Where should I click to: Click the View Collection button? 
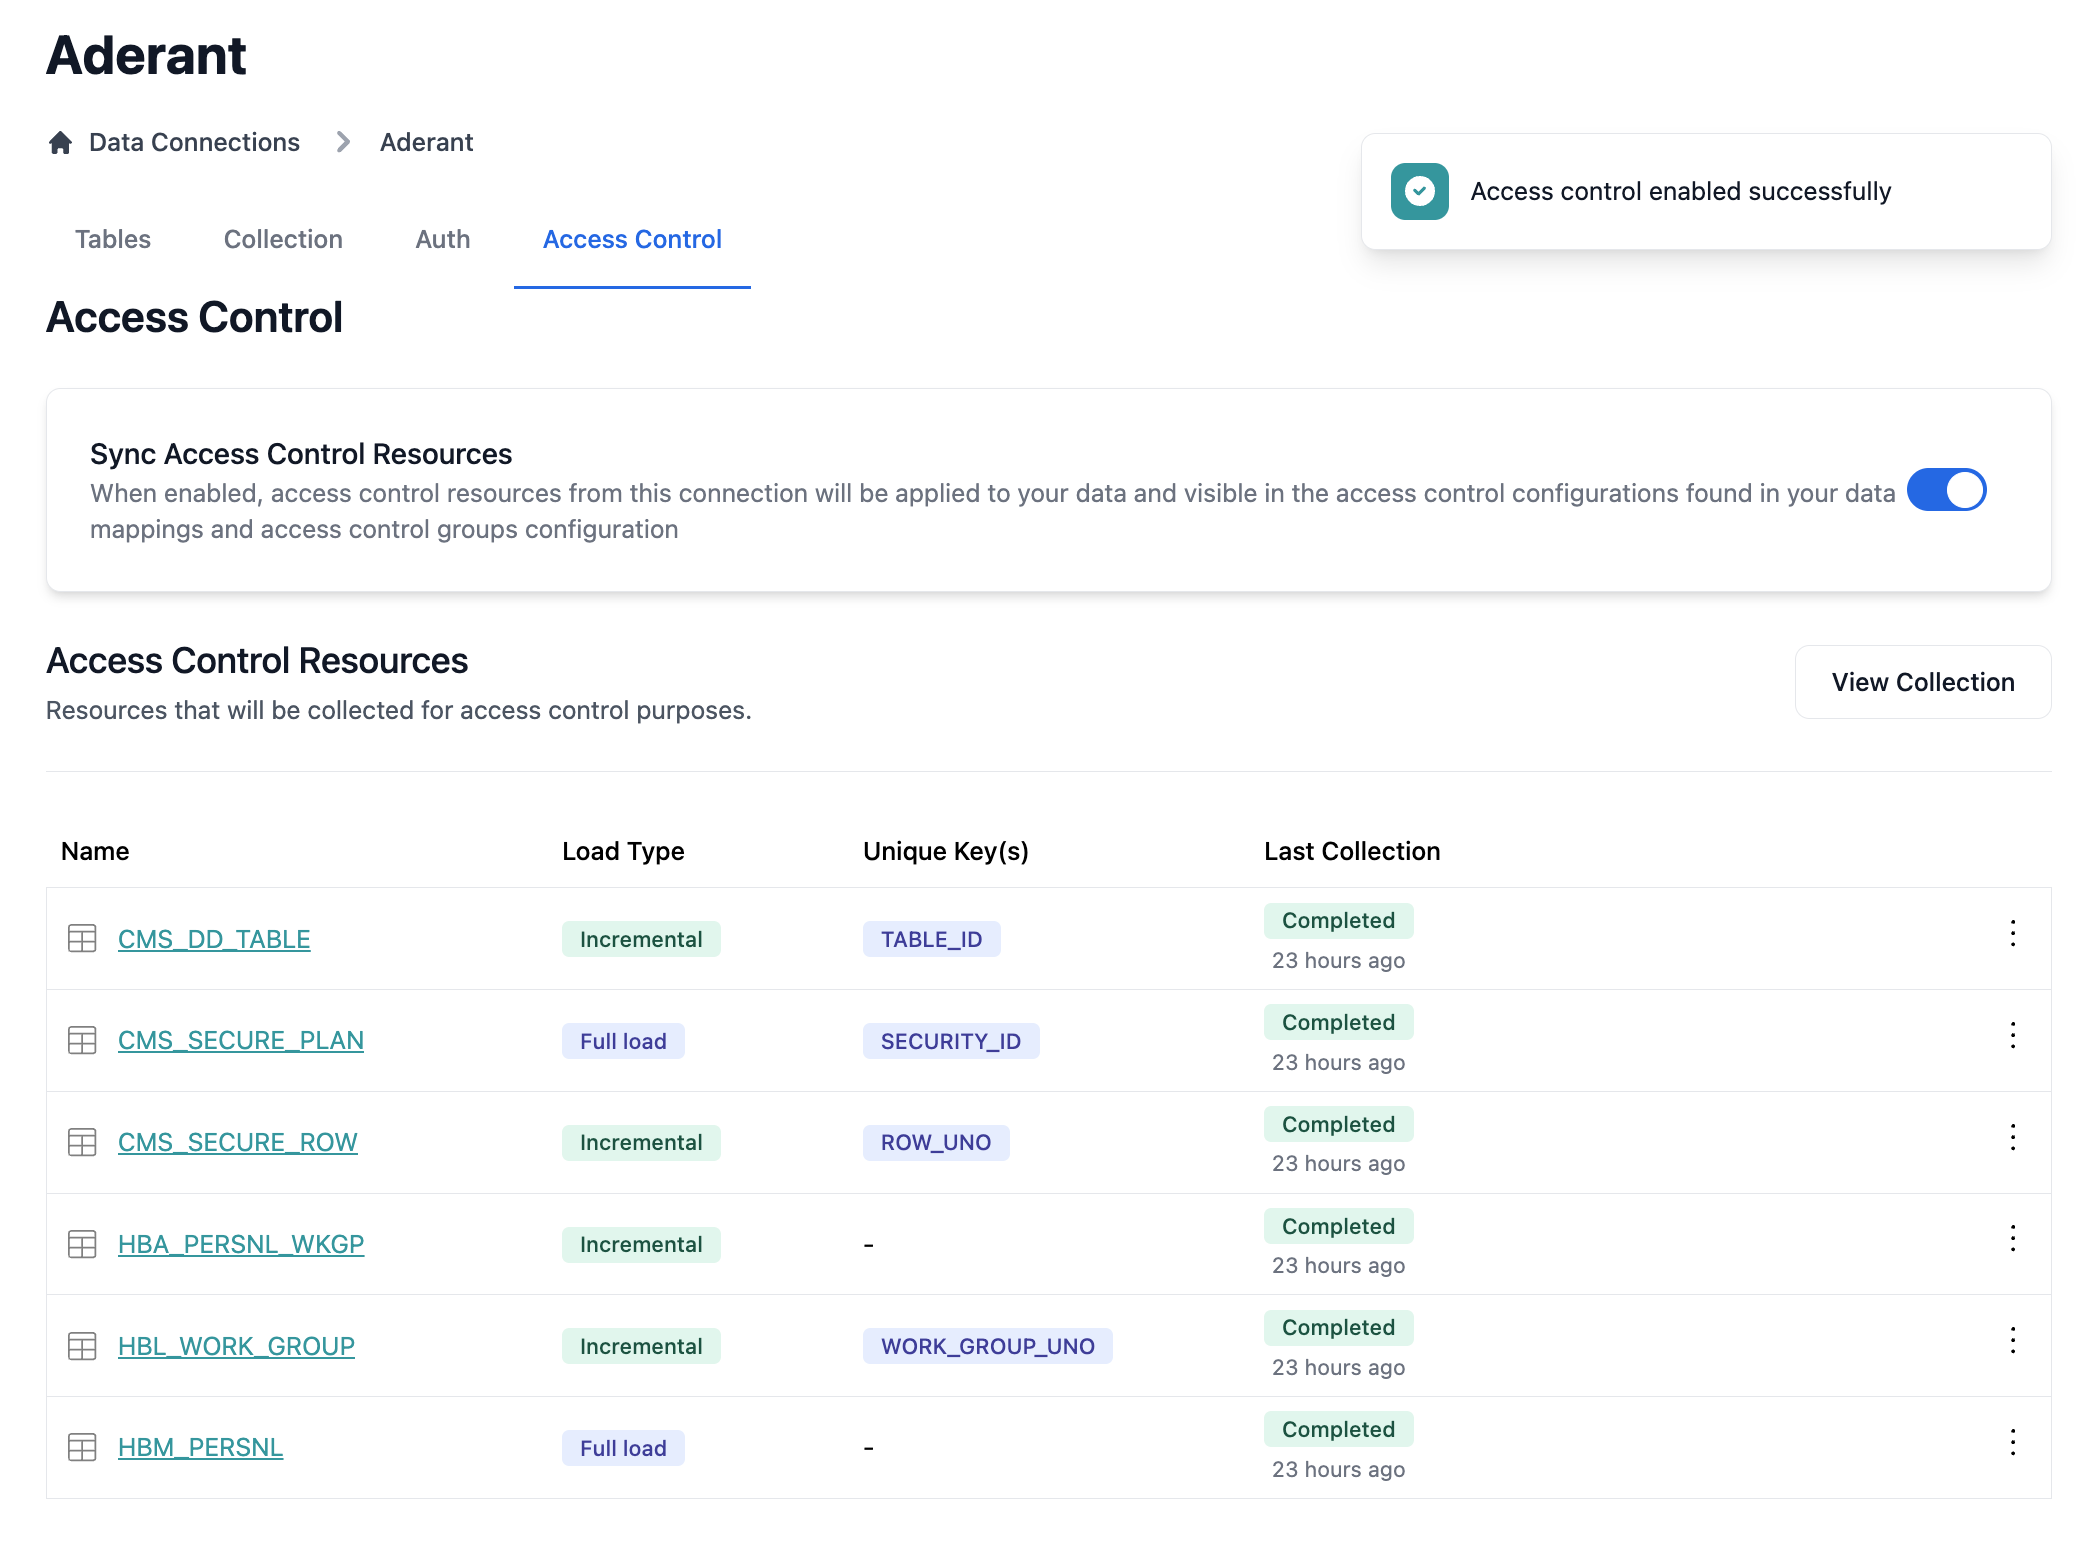(x=1922, y=682)
